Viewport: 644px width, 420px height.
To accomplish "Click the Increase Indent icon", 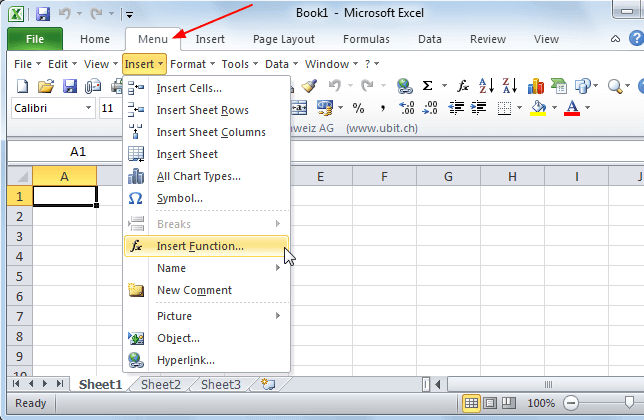I will (x=478, y=108).
